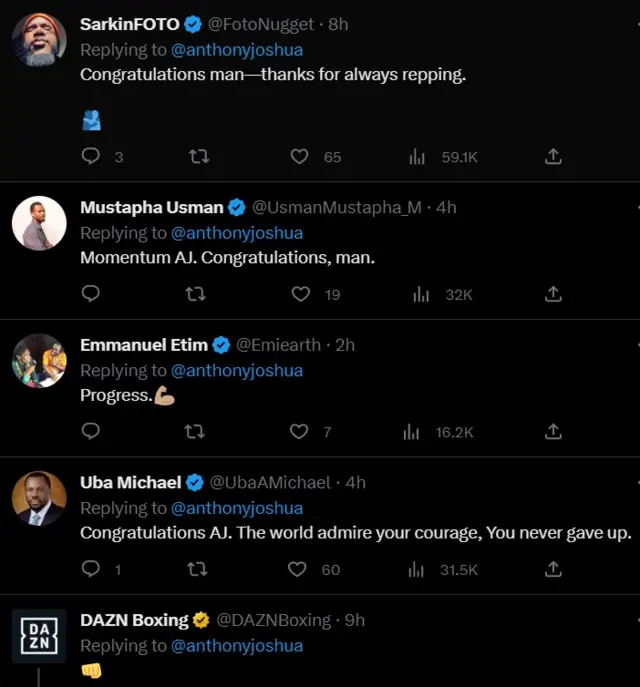Image resolution: width=640 pixels, height=687 pixels.
Task: Reply to Mustapha Usman's tweet
Action: coord(91,294)
